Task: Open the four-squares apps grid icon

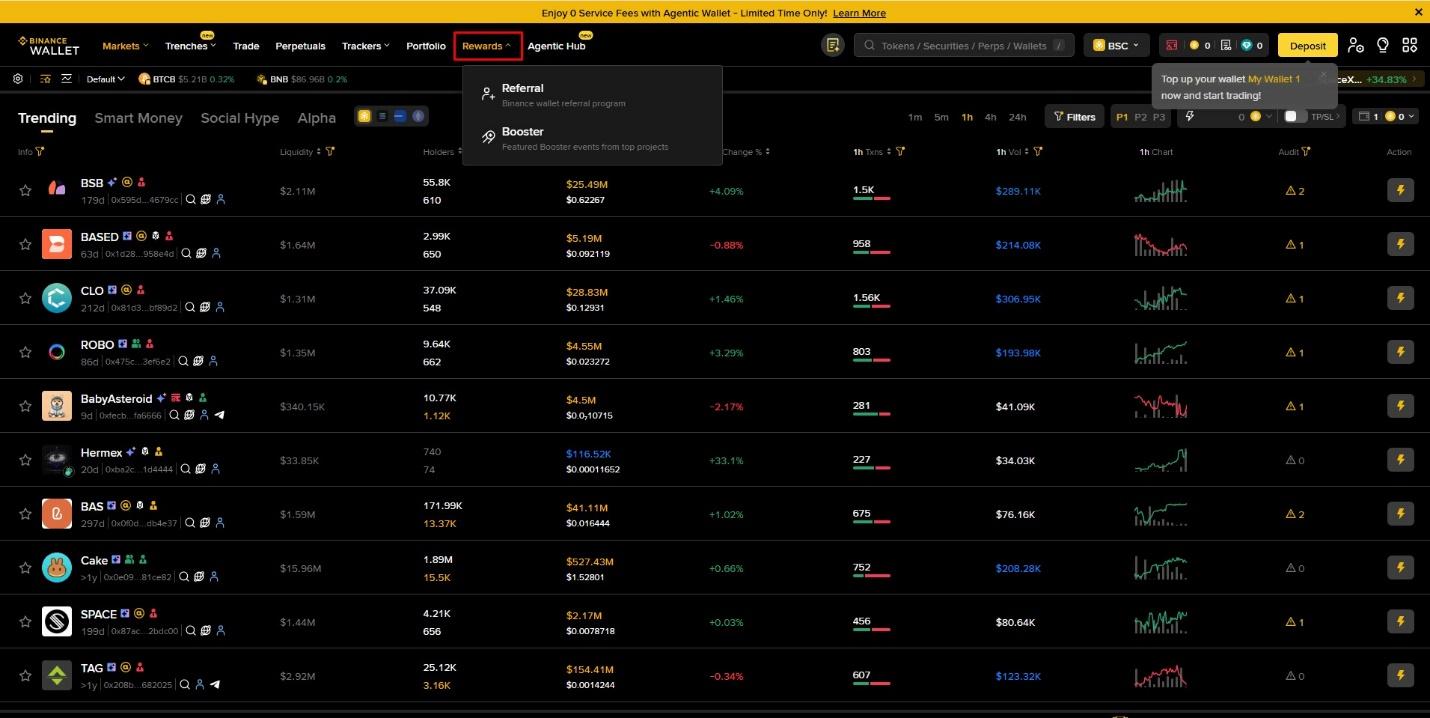Action: pos(1410,45)
